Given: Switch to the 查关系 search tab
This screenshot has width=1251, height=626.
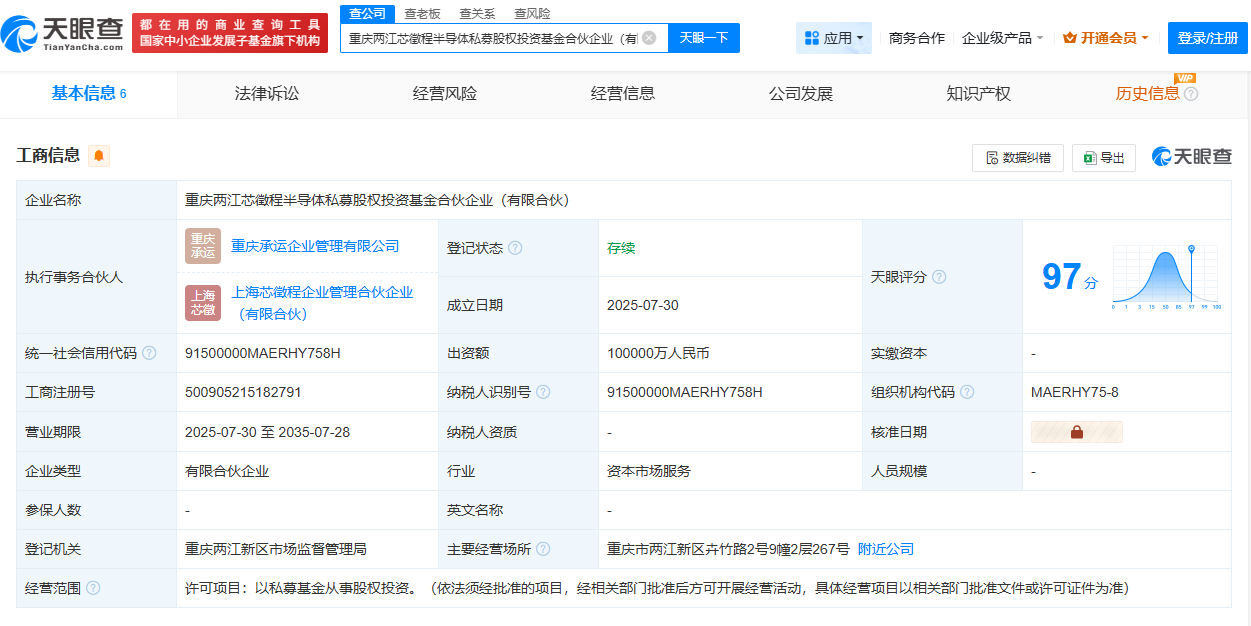Looking at the screenshot, I should tap(477, 14).
